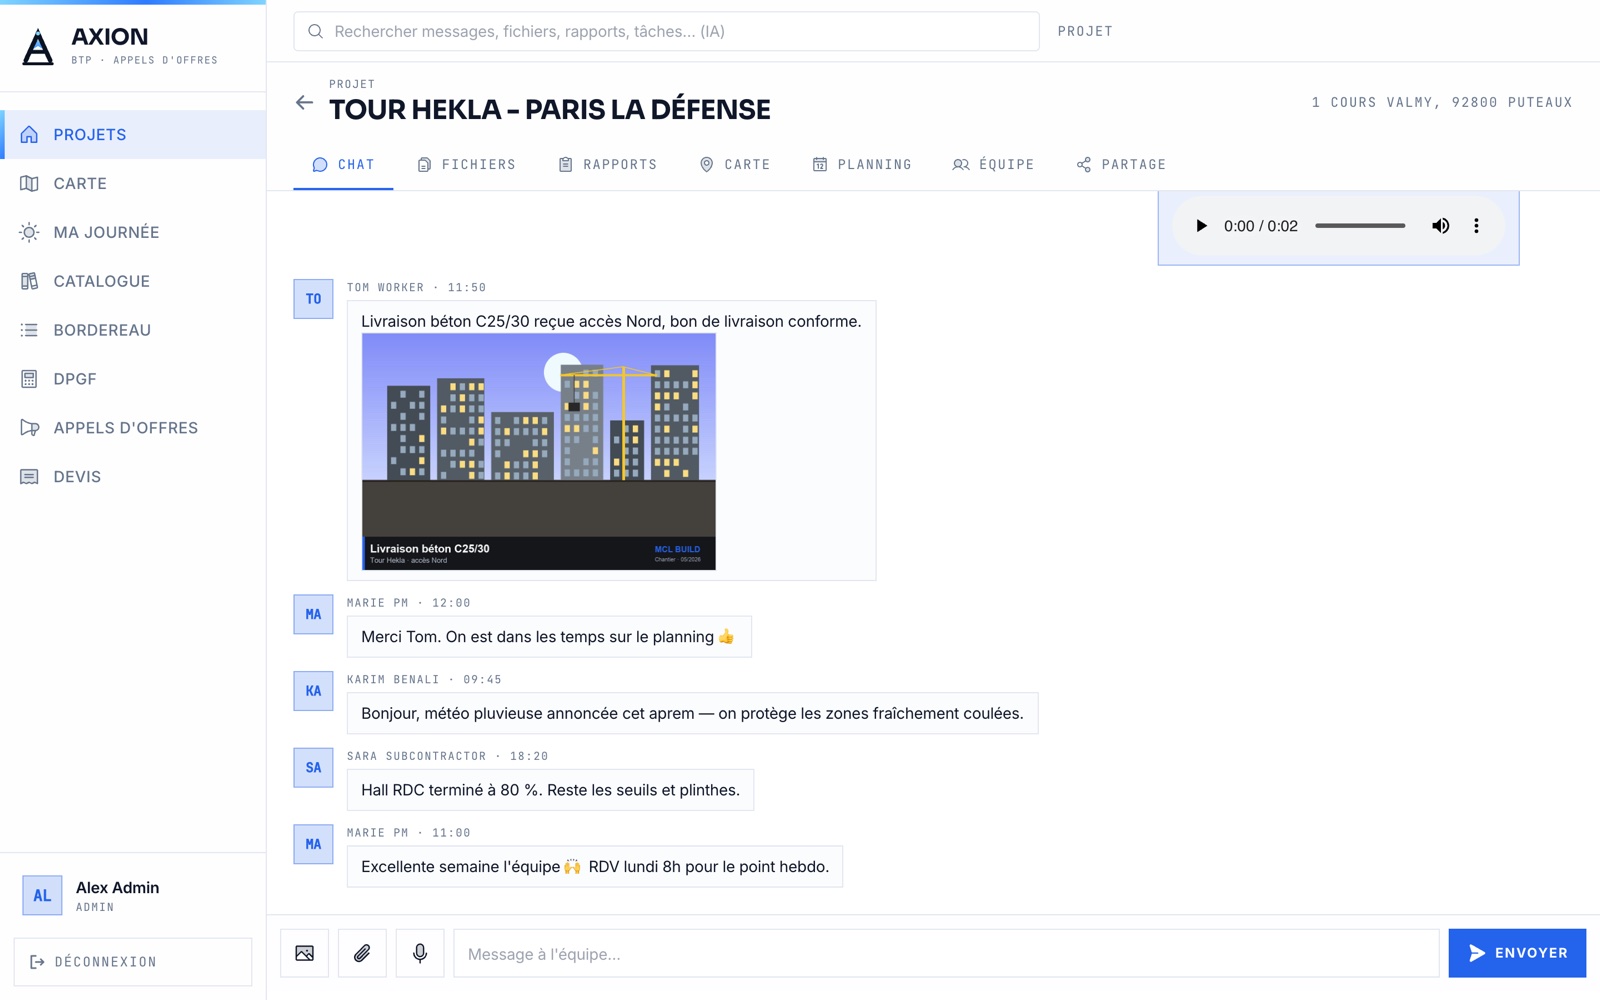This screenshot has height=1000, width=1600.
Task: Switch to the Rapports tab
Action: coord(607,164)
